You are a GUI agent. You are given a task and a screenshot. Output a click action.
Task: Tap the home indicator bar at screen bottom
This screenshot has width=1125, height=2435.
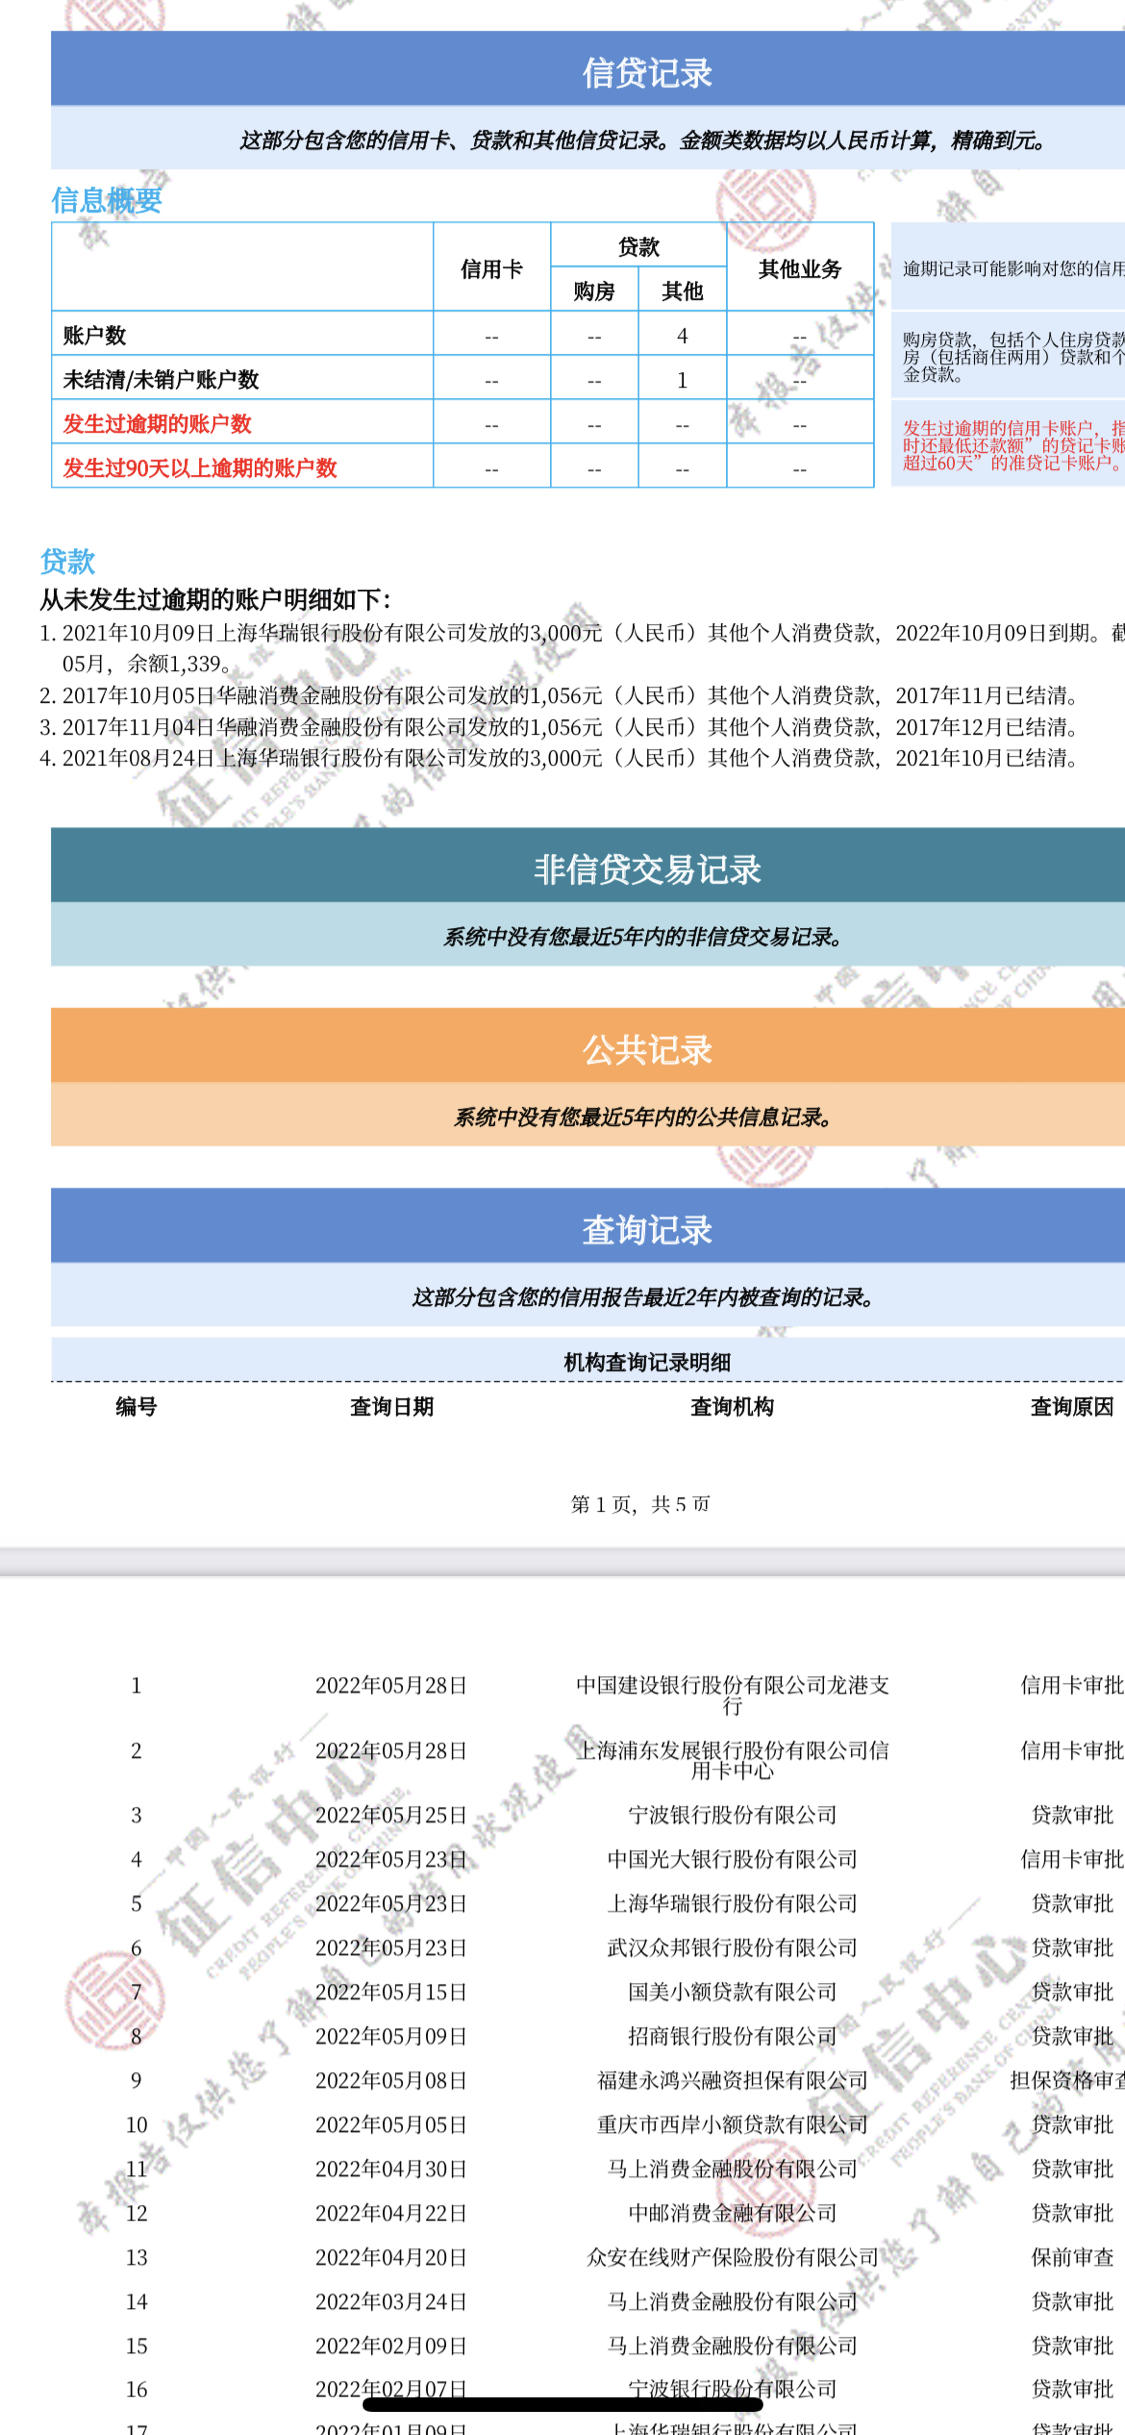tap(562, 2403)
